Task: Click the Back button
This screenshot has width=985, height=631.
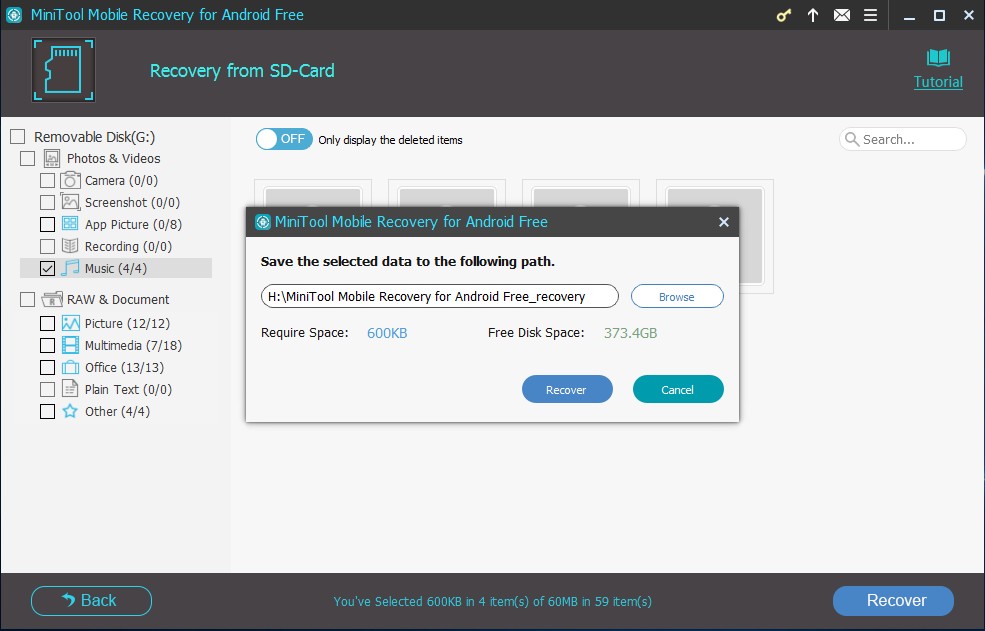Action: coord(91,601)
